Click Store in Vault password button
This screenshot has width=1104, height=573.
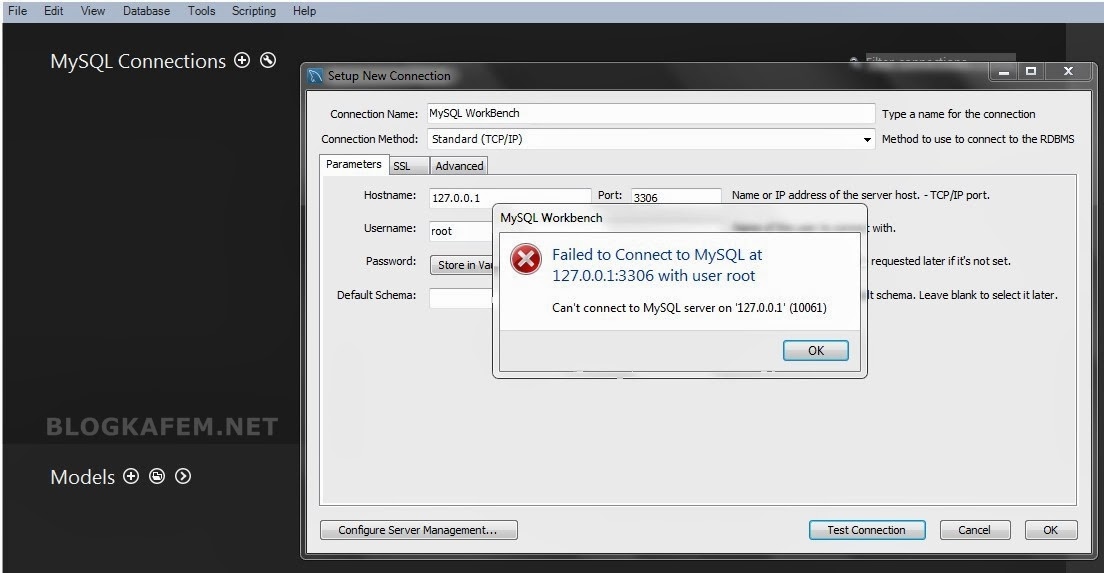click(x=462, y=265)
